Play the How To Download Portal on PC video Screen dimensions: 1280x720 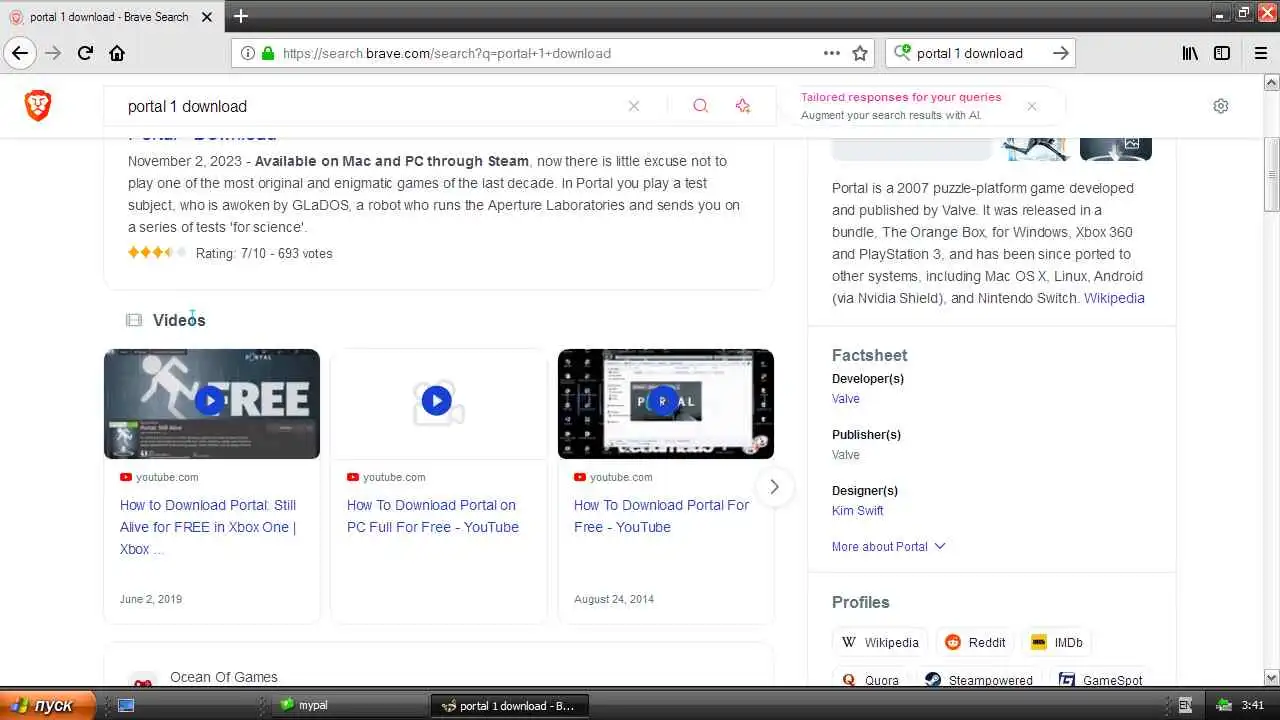[436, 401]
